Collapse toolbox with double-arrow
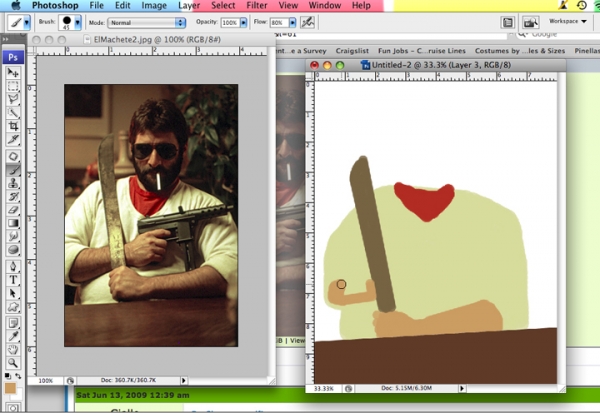This screenshot has width=600, height=413. (x=5, y=39)
